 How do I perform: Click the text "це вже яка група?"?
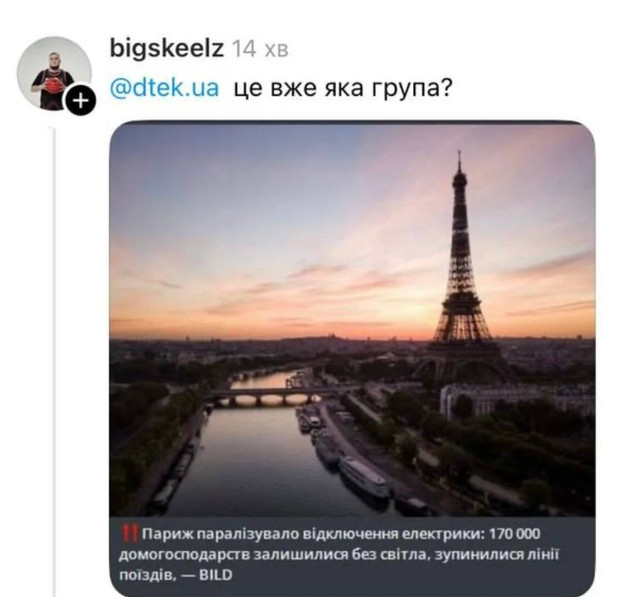pyautogui.click(x=343, y=87)
